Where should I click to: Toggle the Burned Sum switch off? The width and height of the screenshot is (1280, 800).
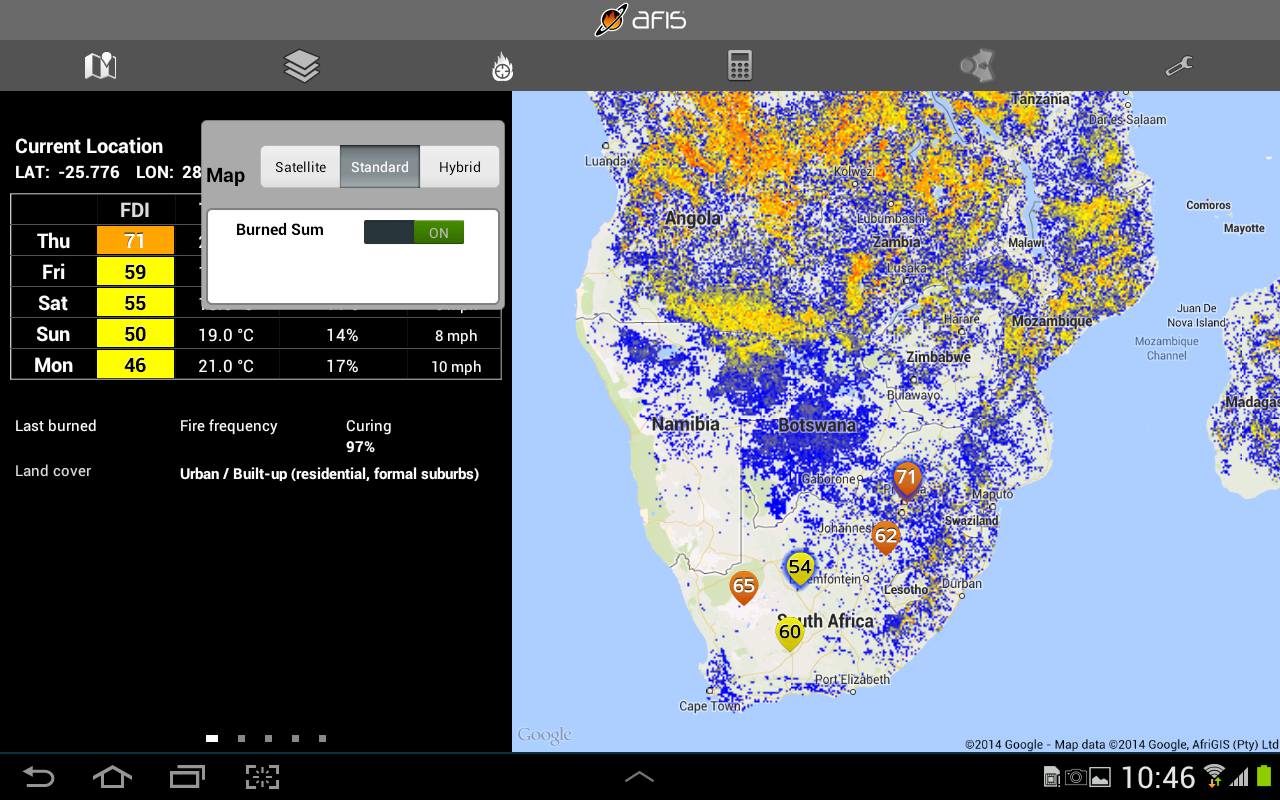tap(414, 232)
